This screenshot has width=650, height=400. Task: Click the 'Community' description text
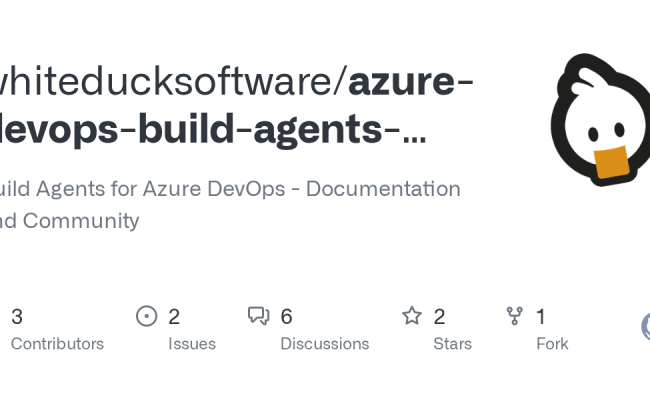(x=81, y=221)
